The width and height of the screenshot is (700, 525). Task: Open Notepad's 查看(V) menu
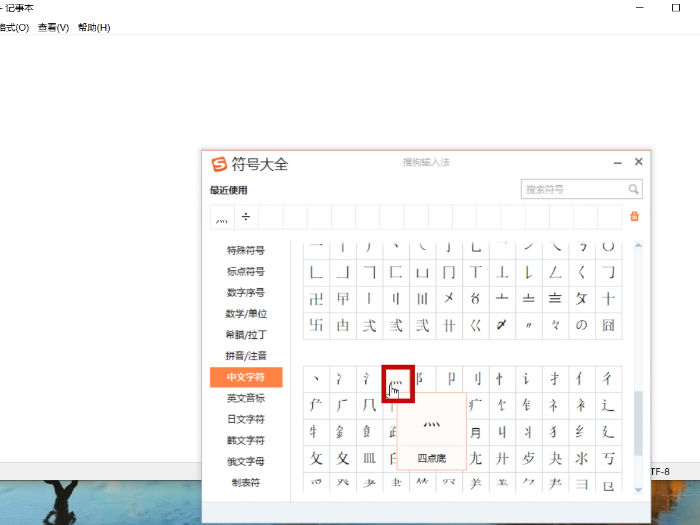tap(54, 28)
